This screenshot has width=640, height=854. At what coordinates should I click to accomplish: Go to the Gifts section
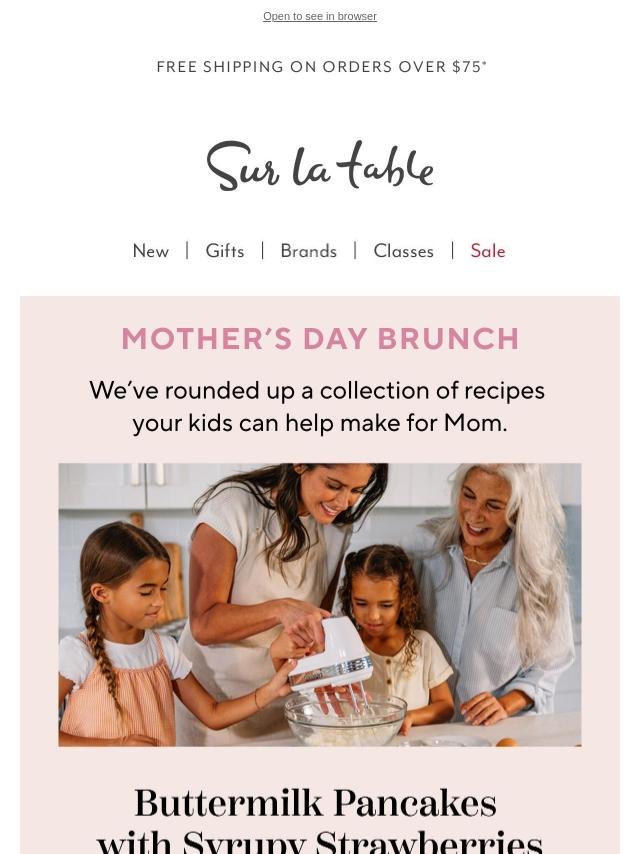tap(225, 251)
